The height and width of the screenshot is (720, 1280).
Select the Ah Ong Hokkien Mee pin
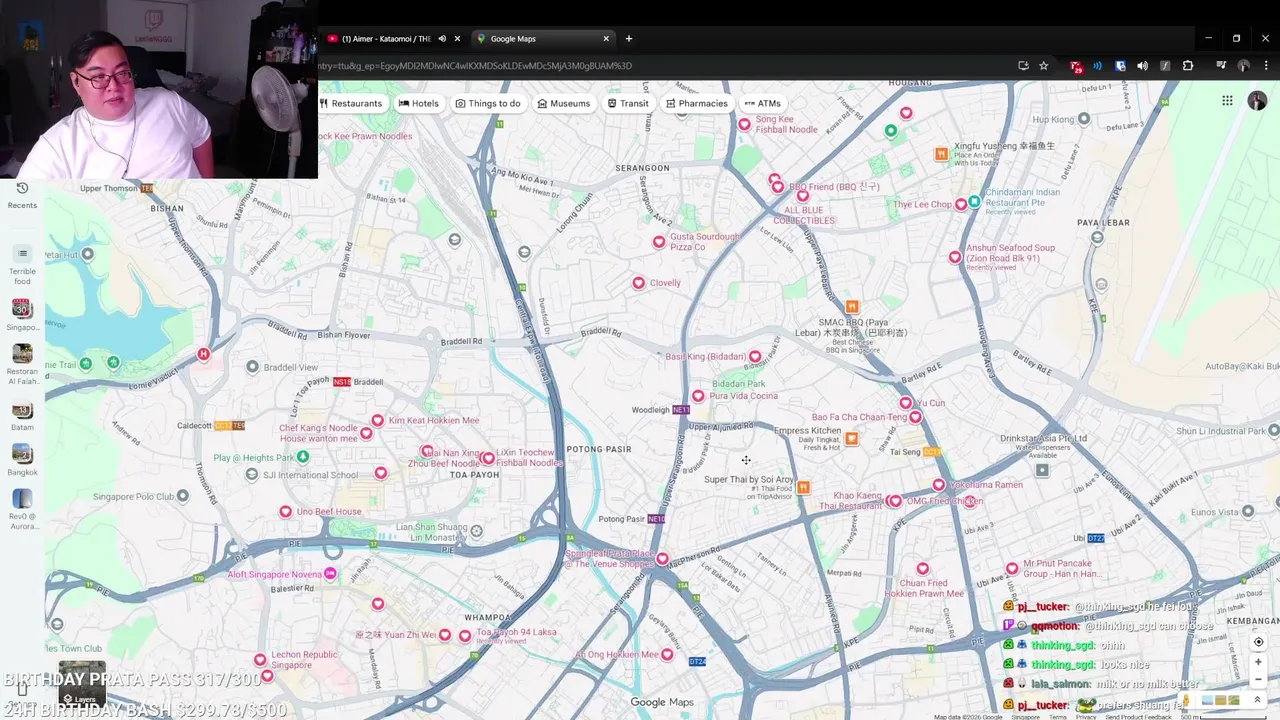pyautogui.click(x=667, y=655)
